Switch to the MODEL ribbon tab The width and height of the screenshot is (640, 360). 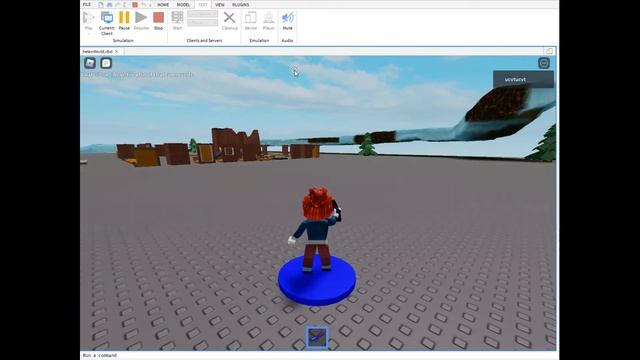(x=183, y=5)
